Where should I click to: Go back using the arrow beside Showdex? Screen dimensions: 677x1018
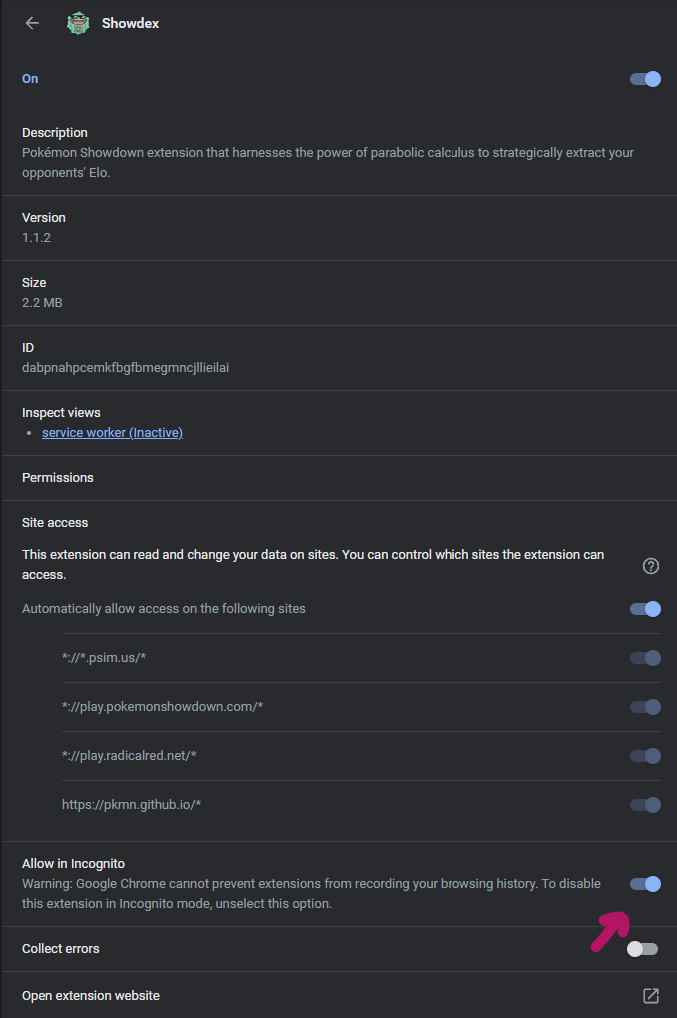32,23
